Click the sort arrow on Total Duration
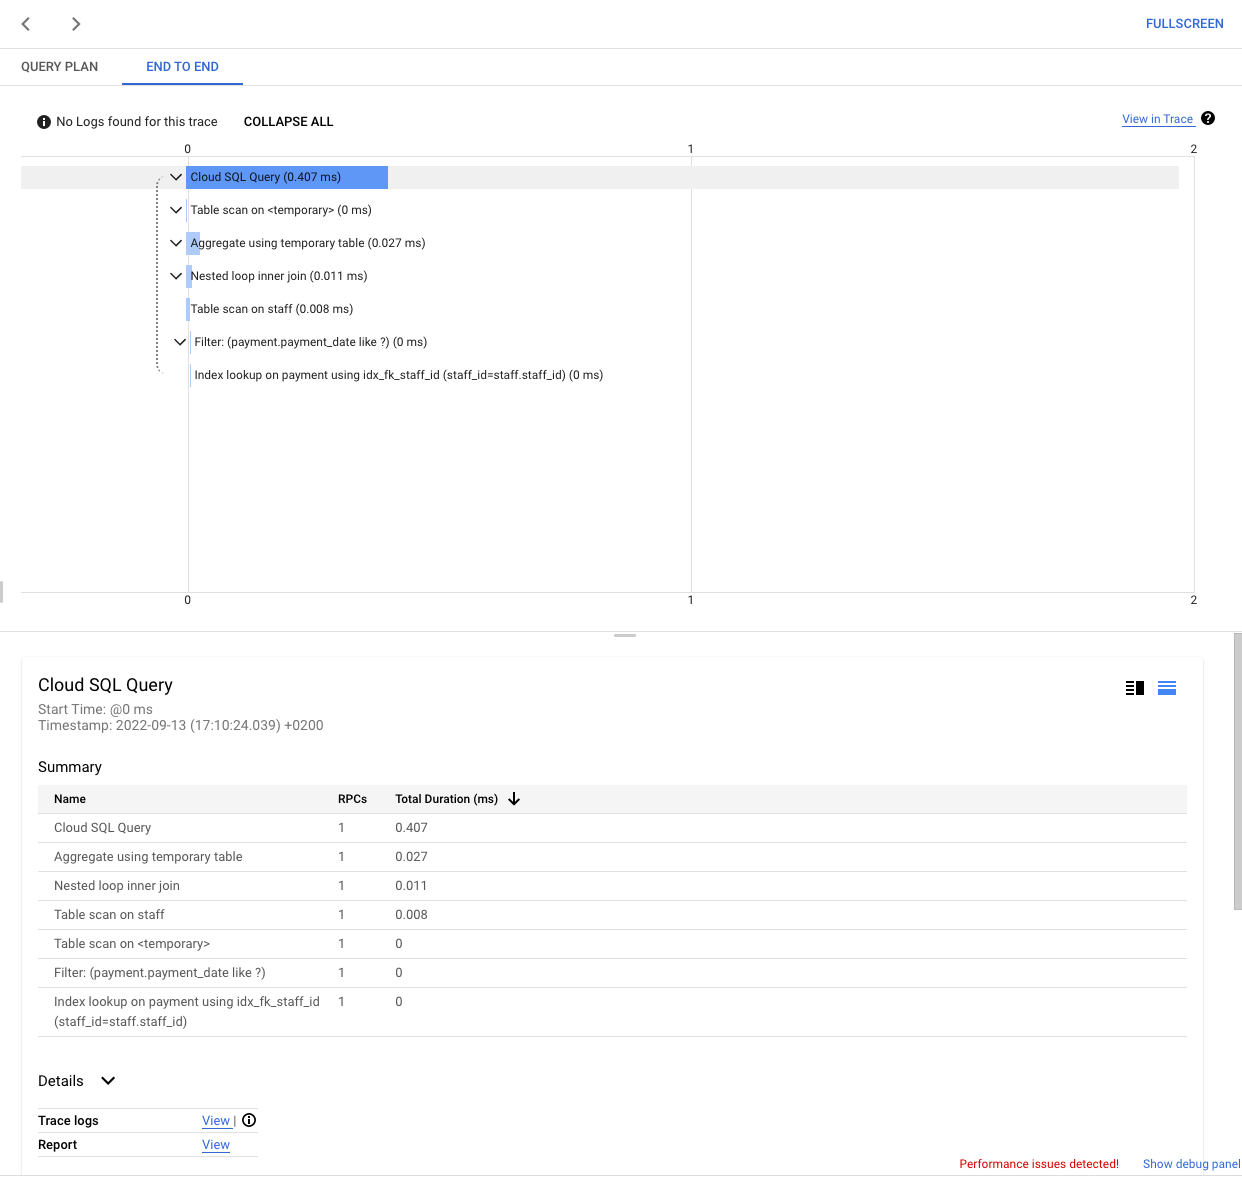Image resolution: width=1242 pixels, height=1179 pixels. click(x=514, y=799)
